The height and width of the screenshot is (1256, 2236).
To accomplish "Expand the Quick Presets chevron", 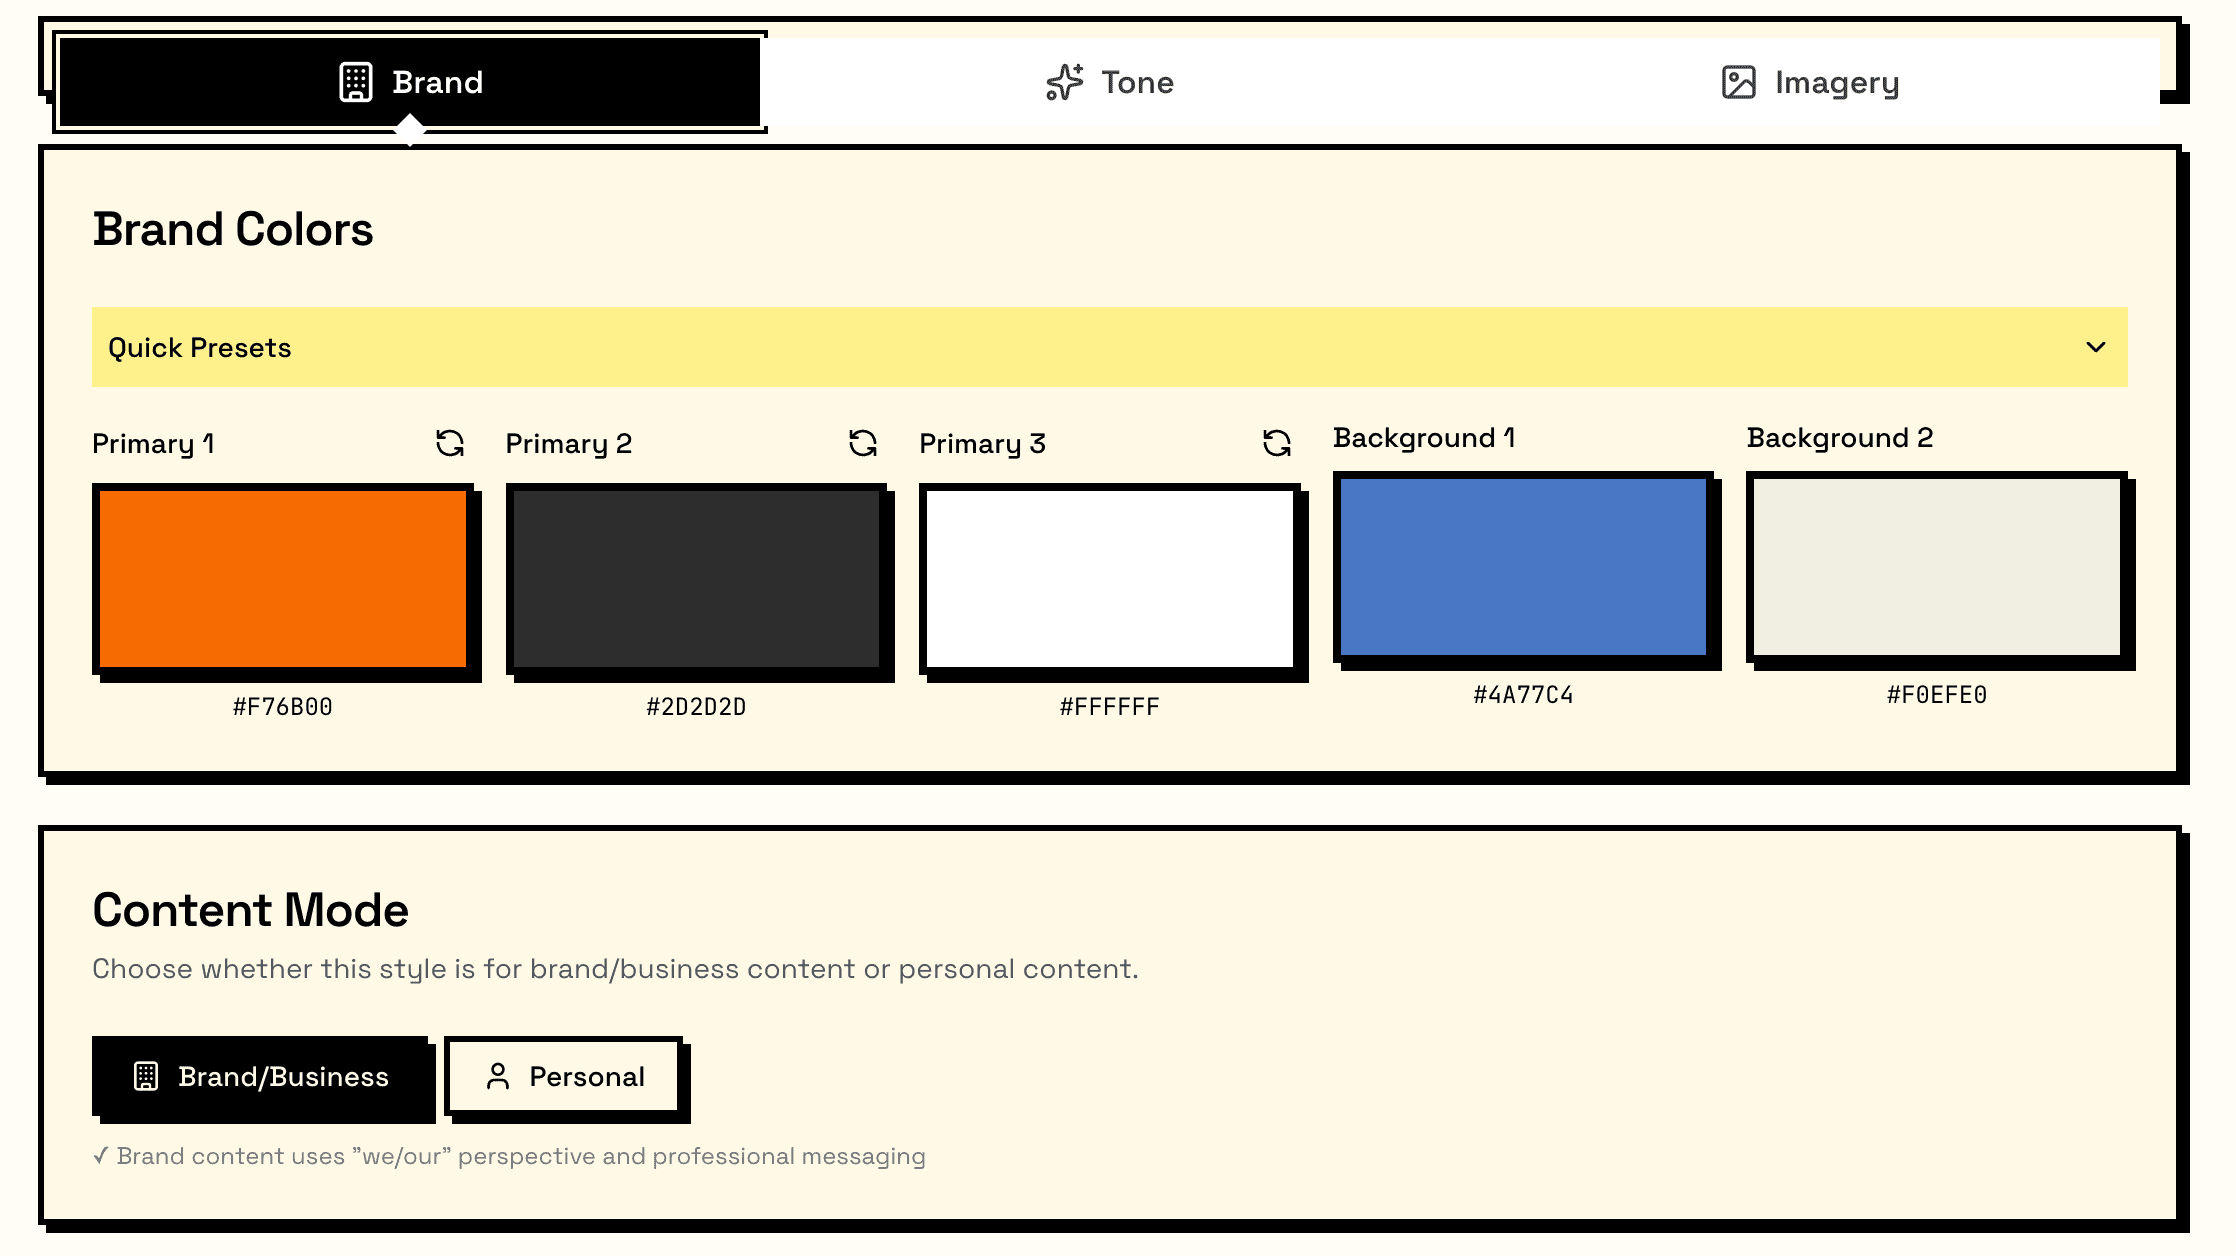I will pyautogui.click(x=2096, y=347).
